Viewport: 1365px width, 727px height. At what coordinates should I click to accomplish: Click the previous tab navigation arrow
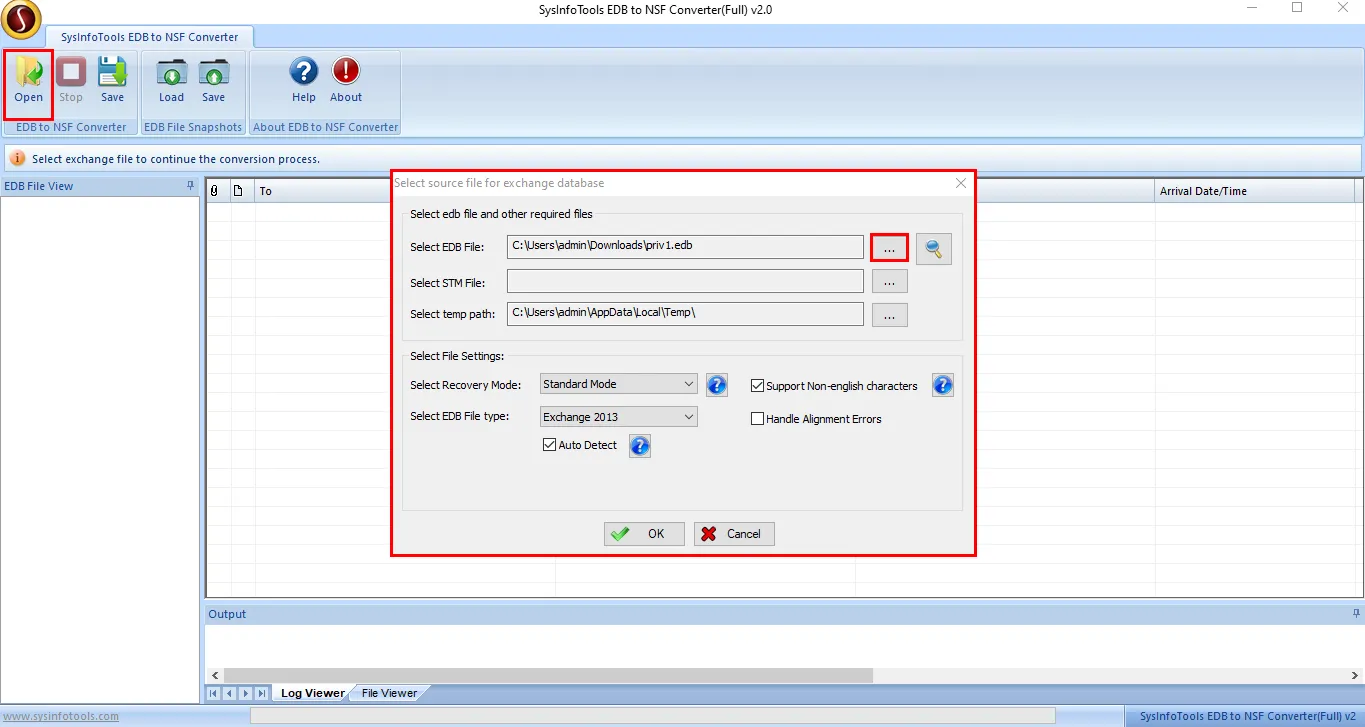coord(230,693)
